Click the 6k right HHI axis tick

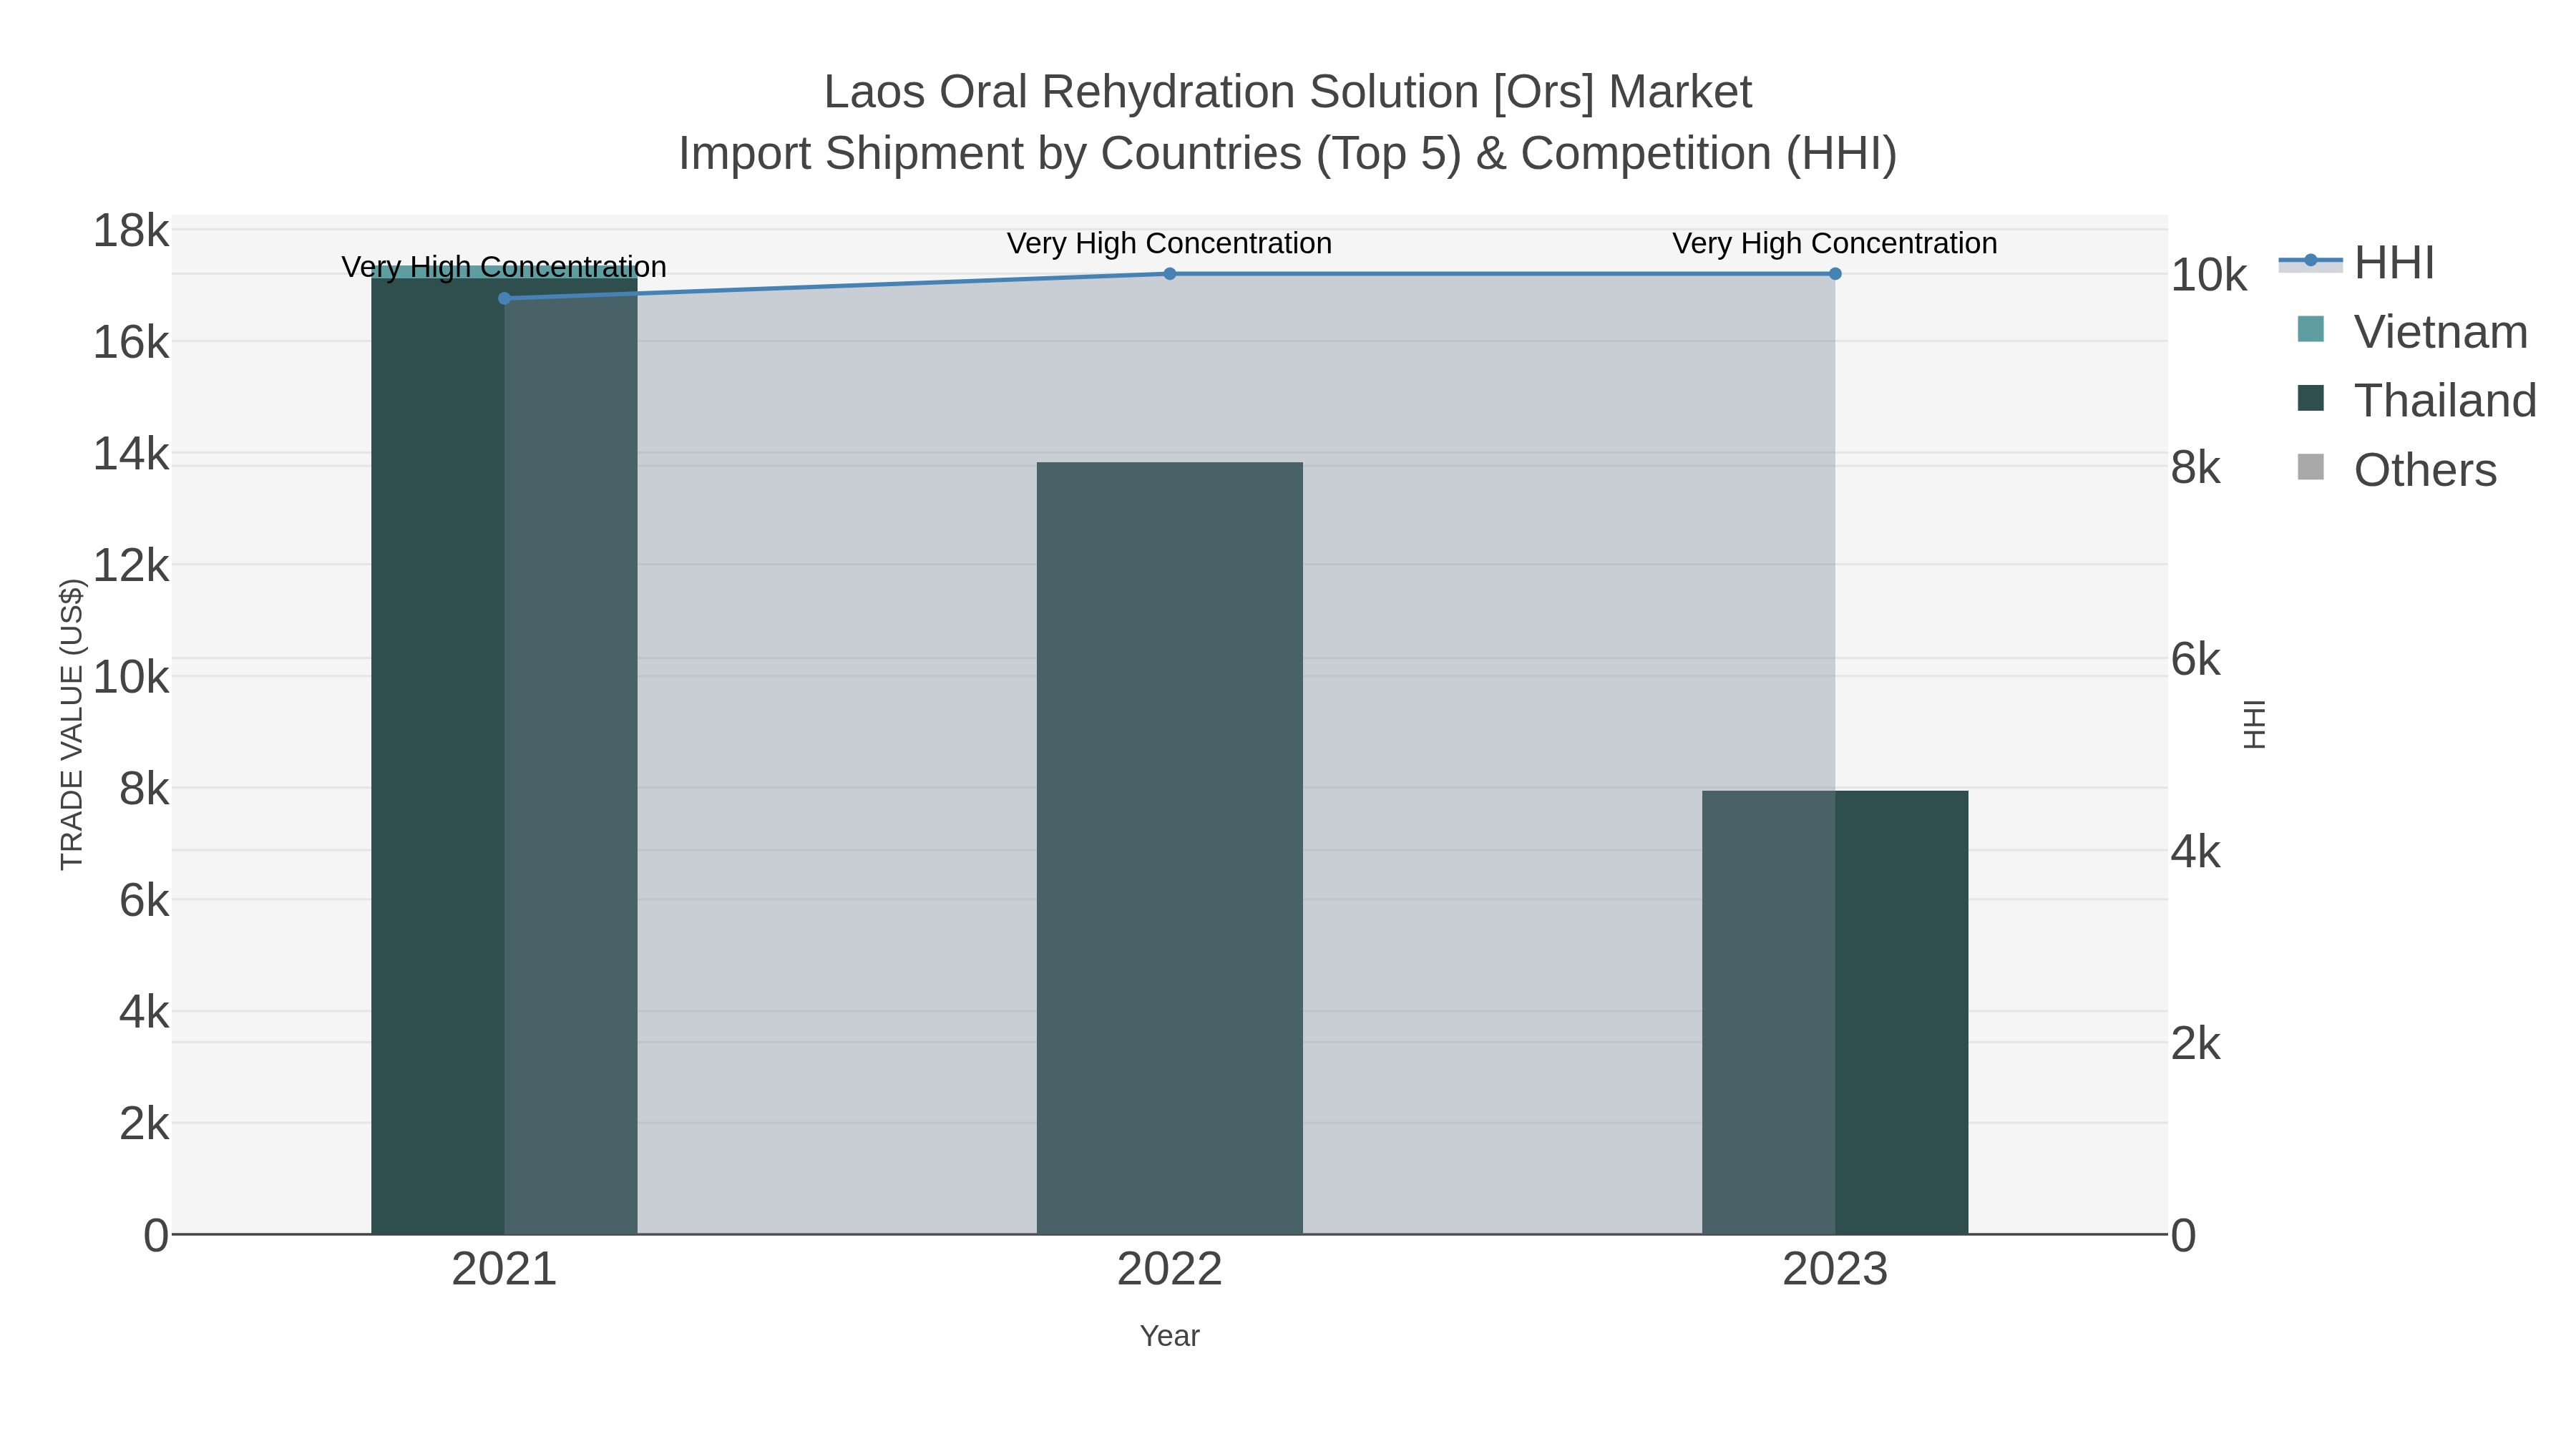click(2196, 659)
